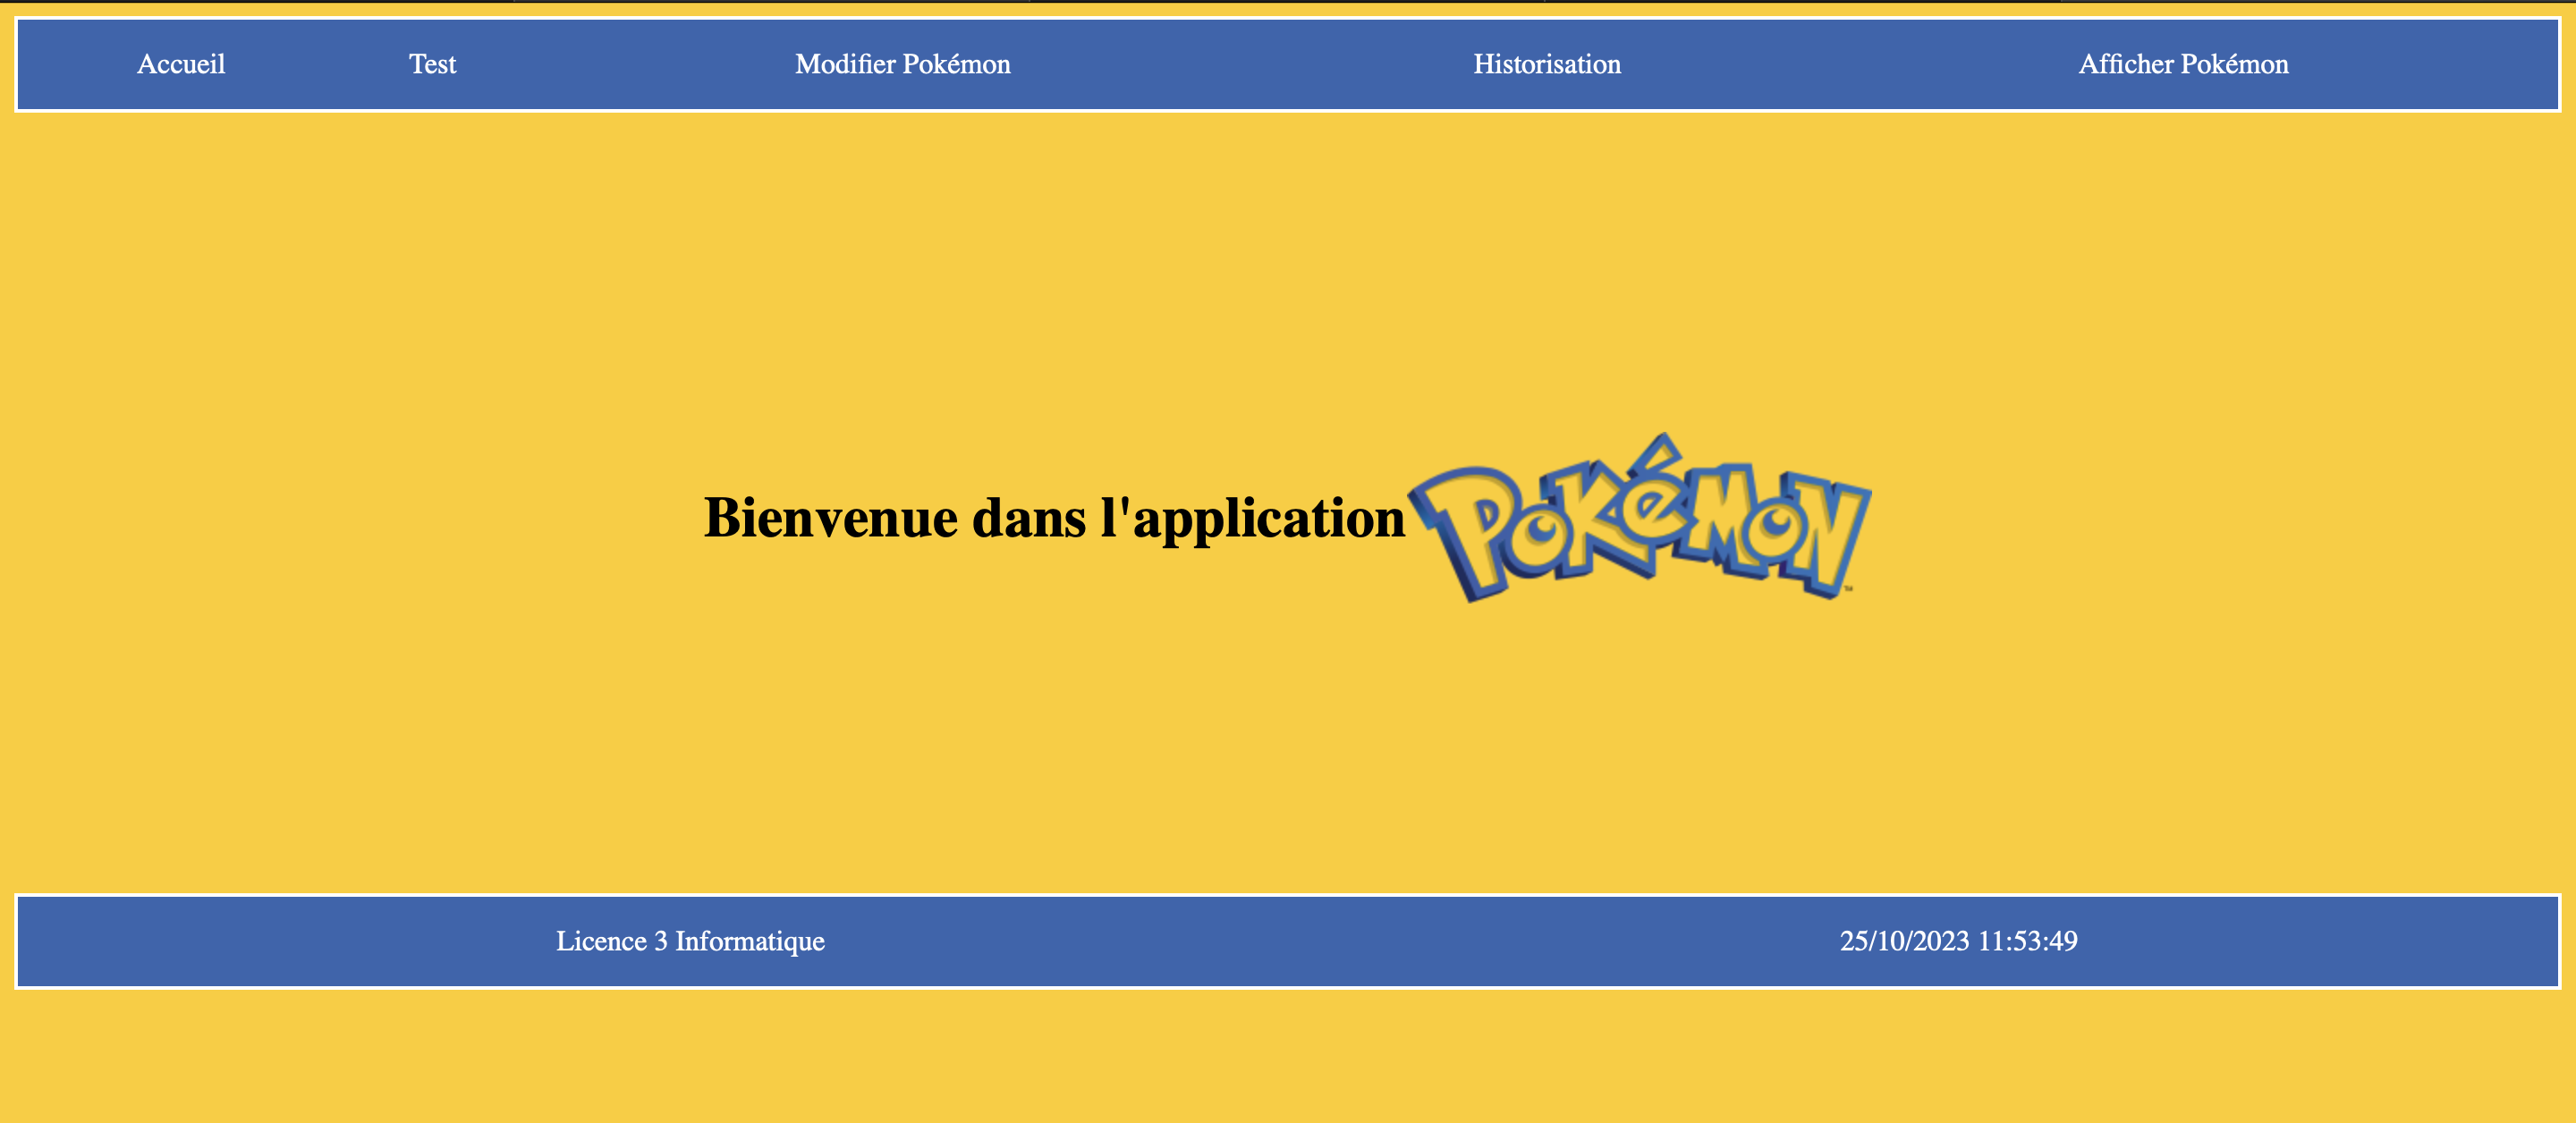
Task: Open the Accueil navigation link
Action: pos(181,64)
